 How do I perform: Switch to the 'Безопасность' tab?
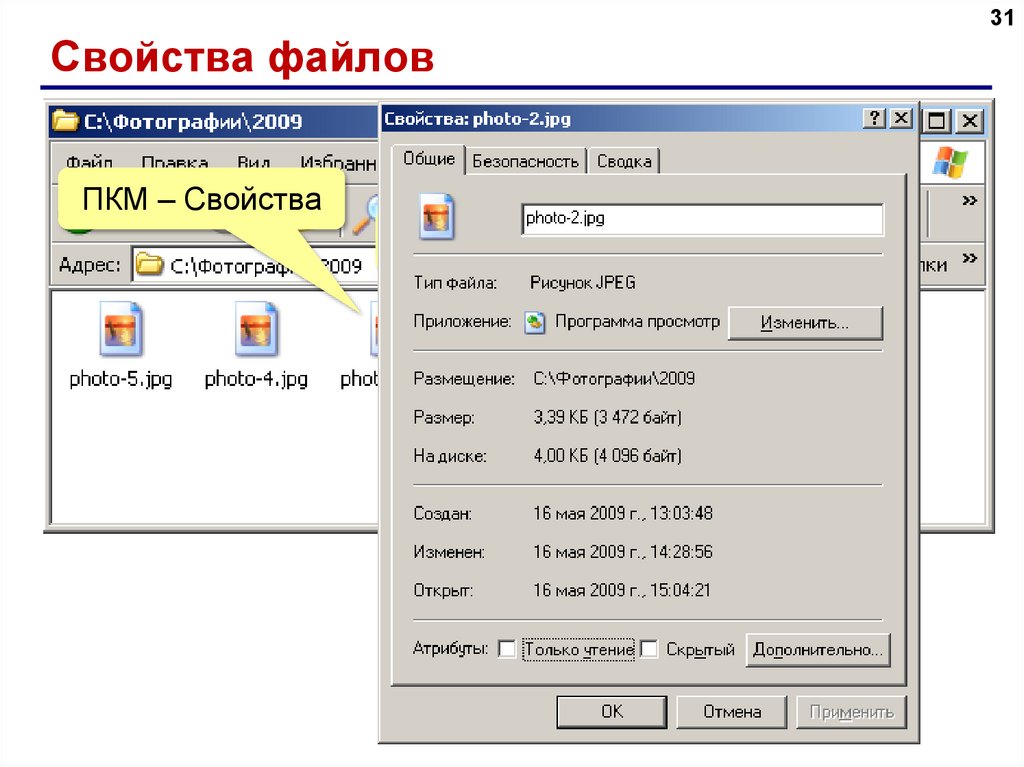pyautogui.click(x=525, y=161)
